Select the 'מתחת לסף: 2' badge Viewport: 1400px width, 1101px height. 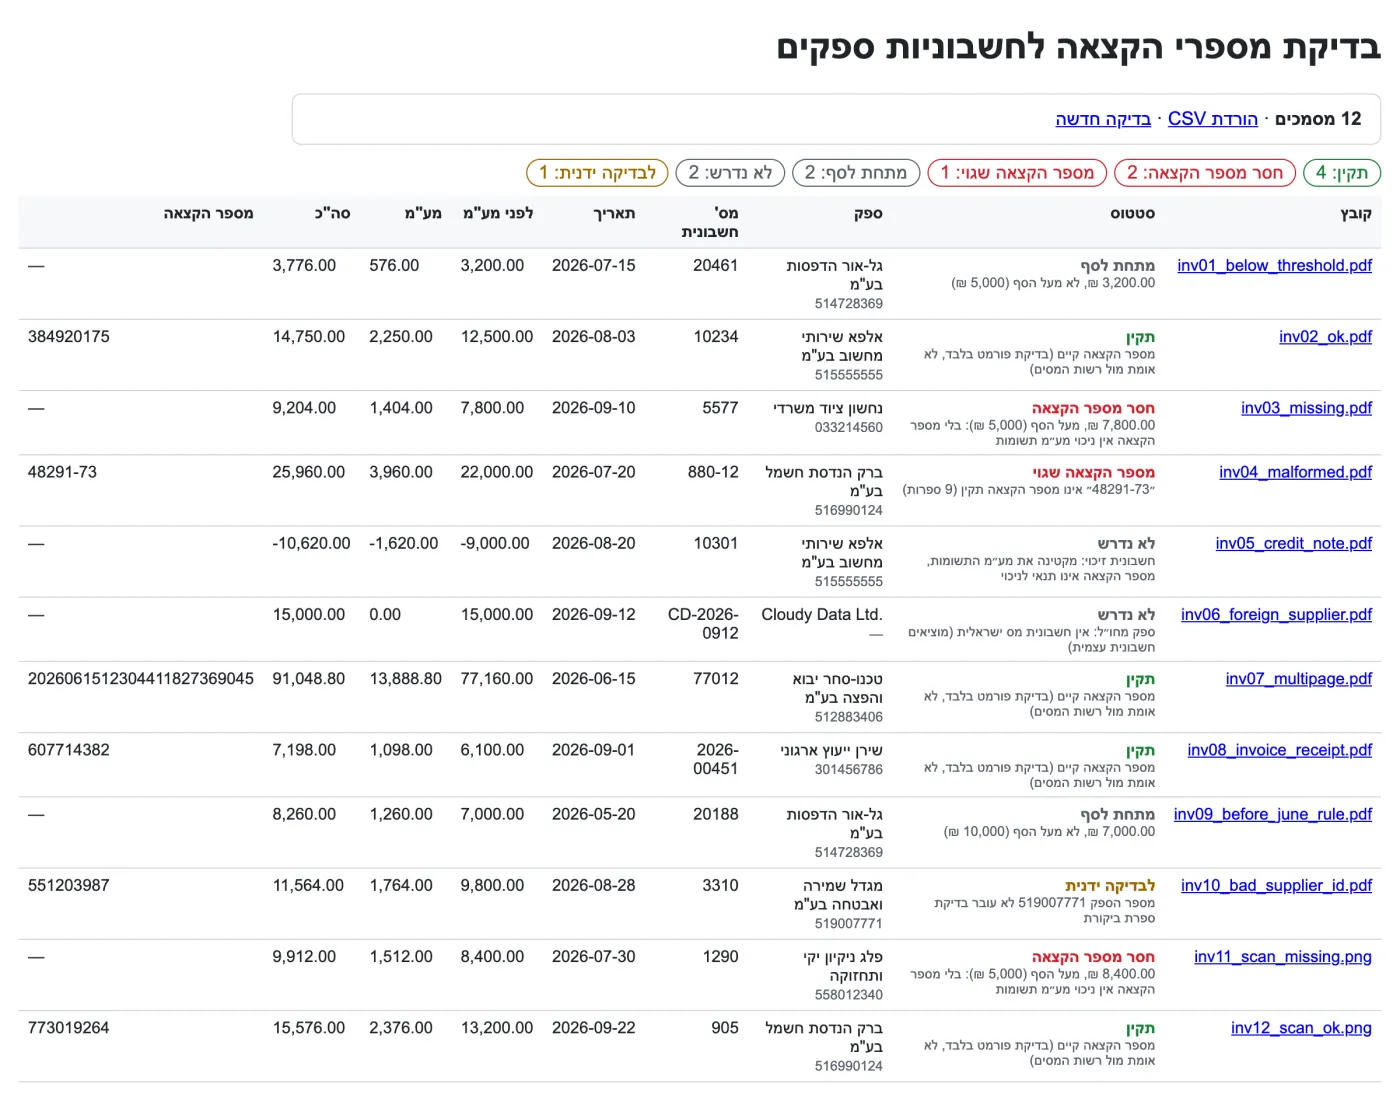point(856,173)
